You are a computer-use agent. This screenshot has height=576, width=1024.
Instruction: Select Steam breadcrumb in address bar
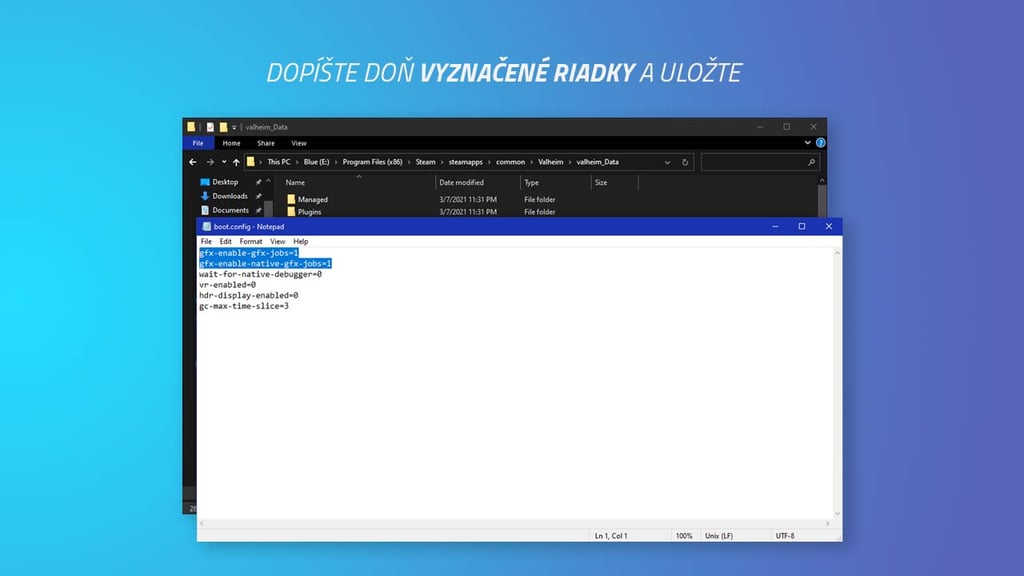tap(425, 162)
